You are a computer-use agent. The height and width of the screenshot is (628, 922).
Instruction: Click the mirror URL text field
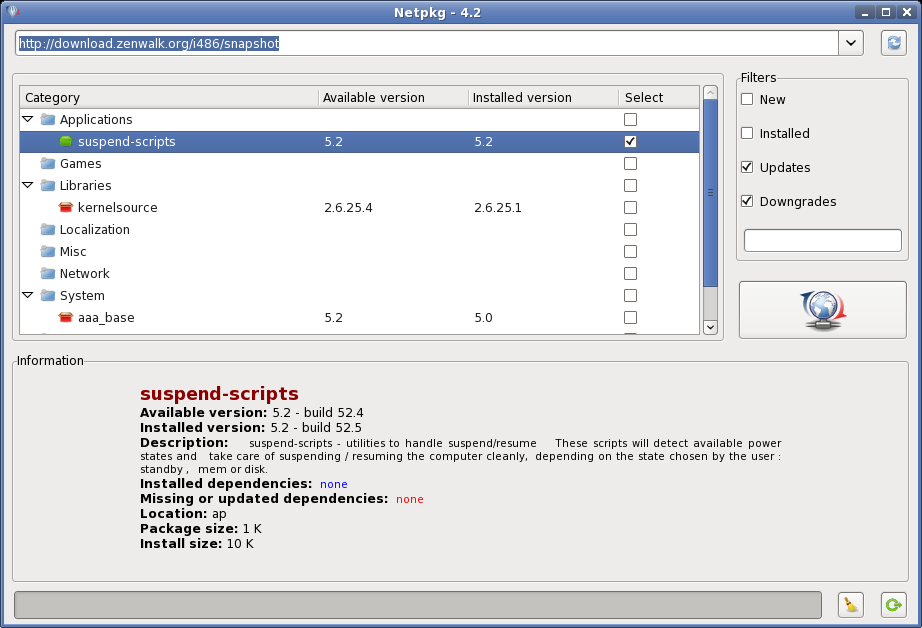pos(427,43)
